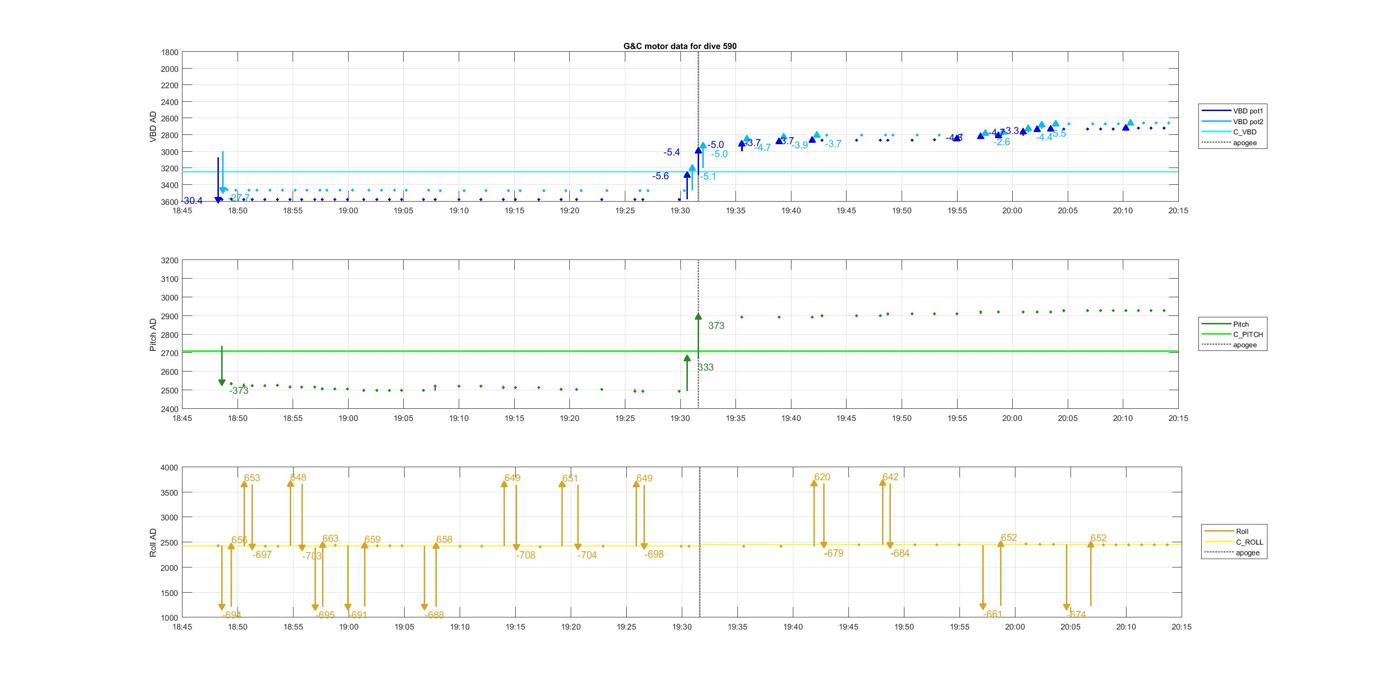Click the "-2.6" VBD data label

click(x=1001, y=142)
